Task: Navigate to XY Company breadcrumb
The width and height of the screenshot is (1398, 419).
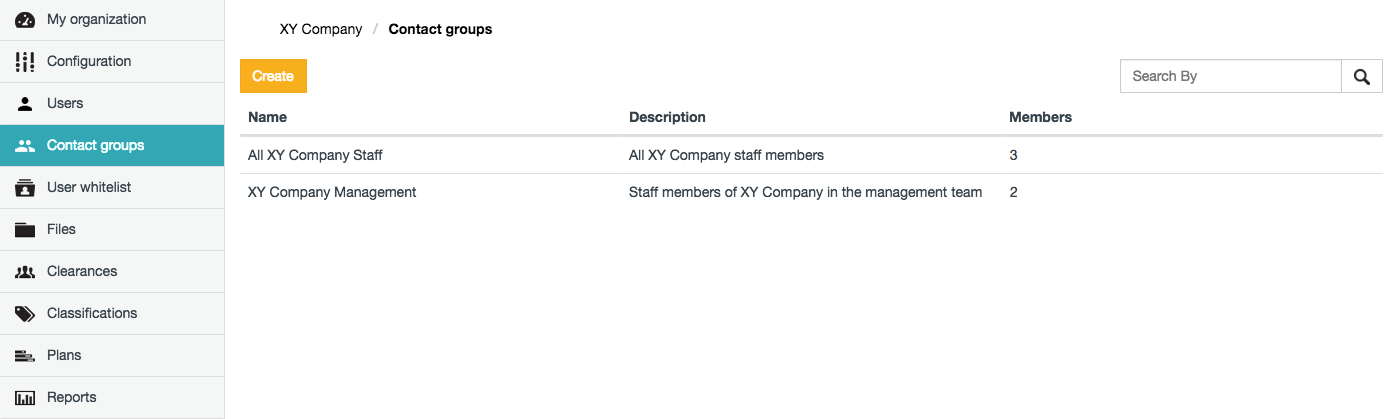Action: [x=320, y=29]
